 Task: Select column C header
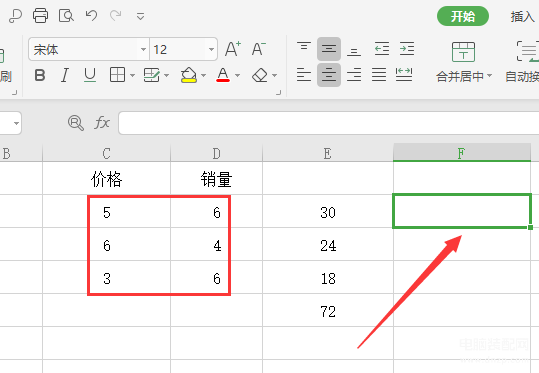[x=107, y=153]
